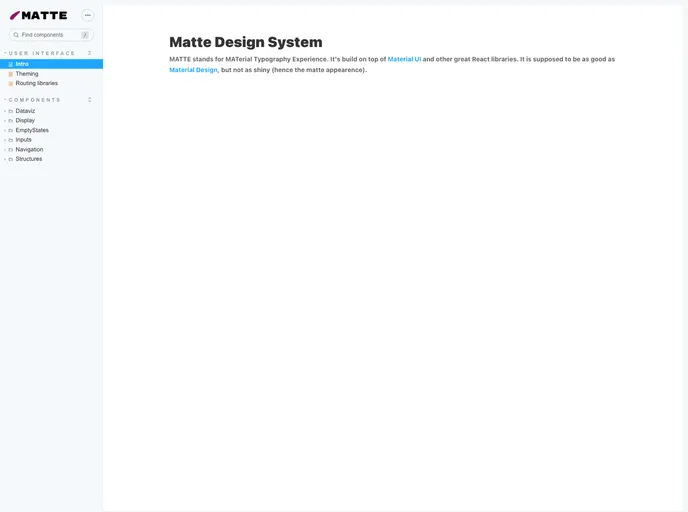Expand the EmptyStates folder
688x512 pixels.
pos(51,130)
